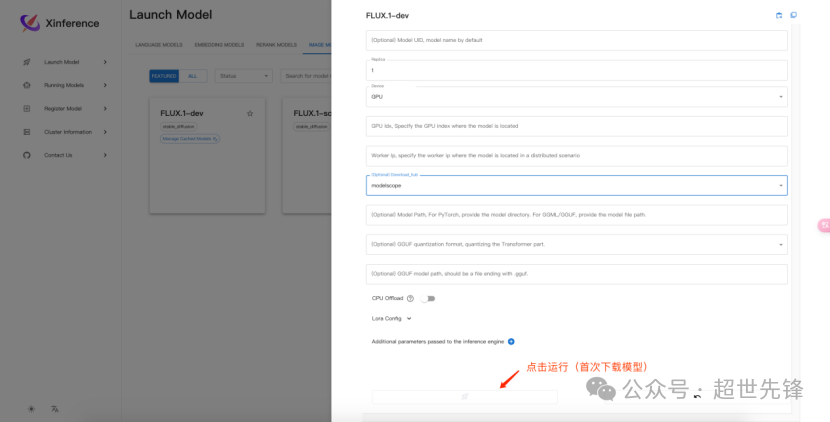
Task: Open the Device dropdown showing GPU
Action: [576, 97]
